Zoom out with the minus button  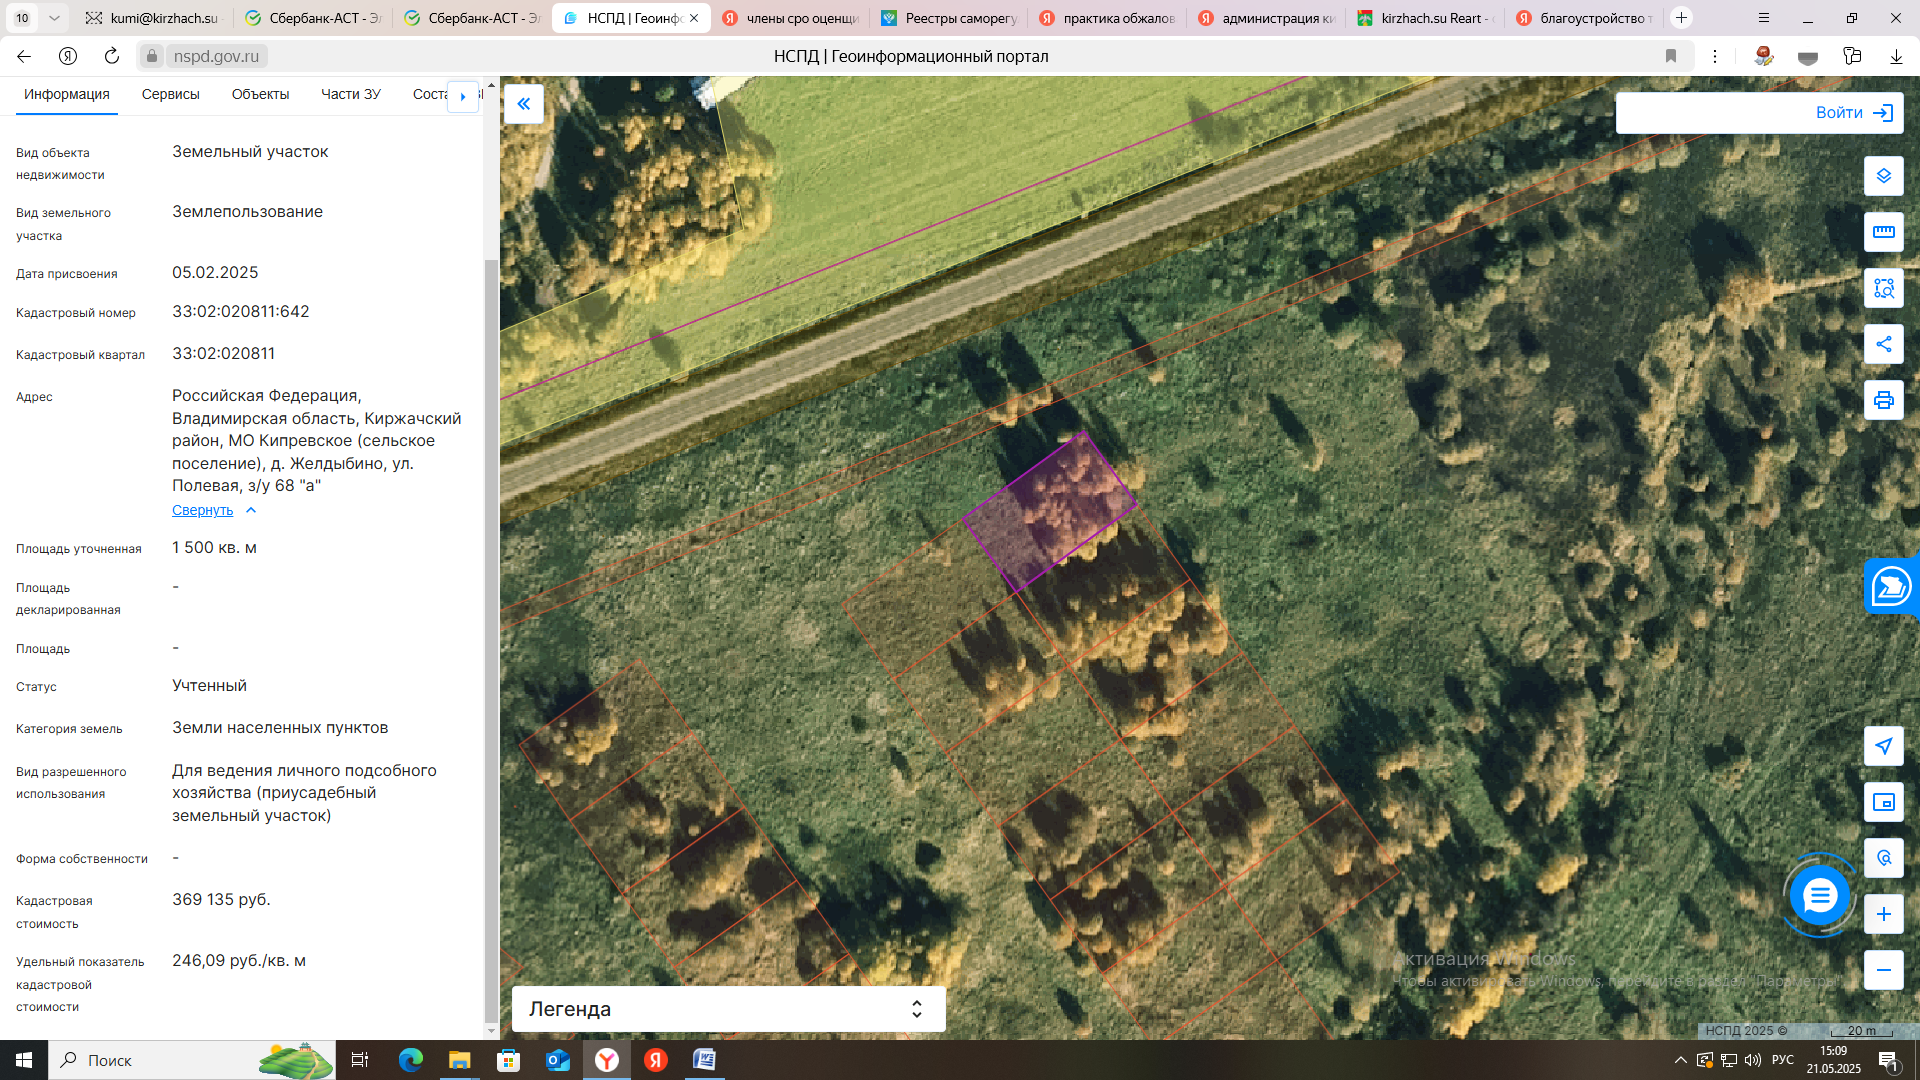point(1883,970)
